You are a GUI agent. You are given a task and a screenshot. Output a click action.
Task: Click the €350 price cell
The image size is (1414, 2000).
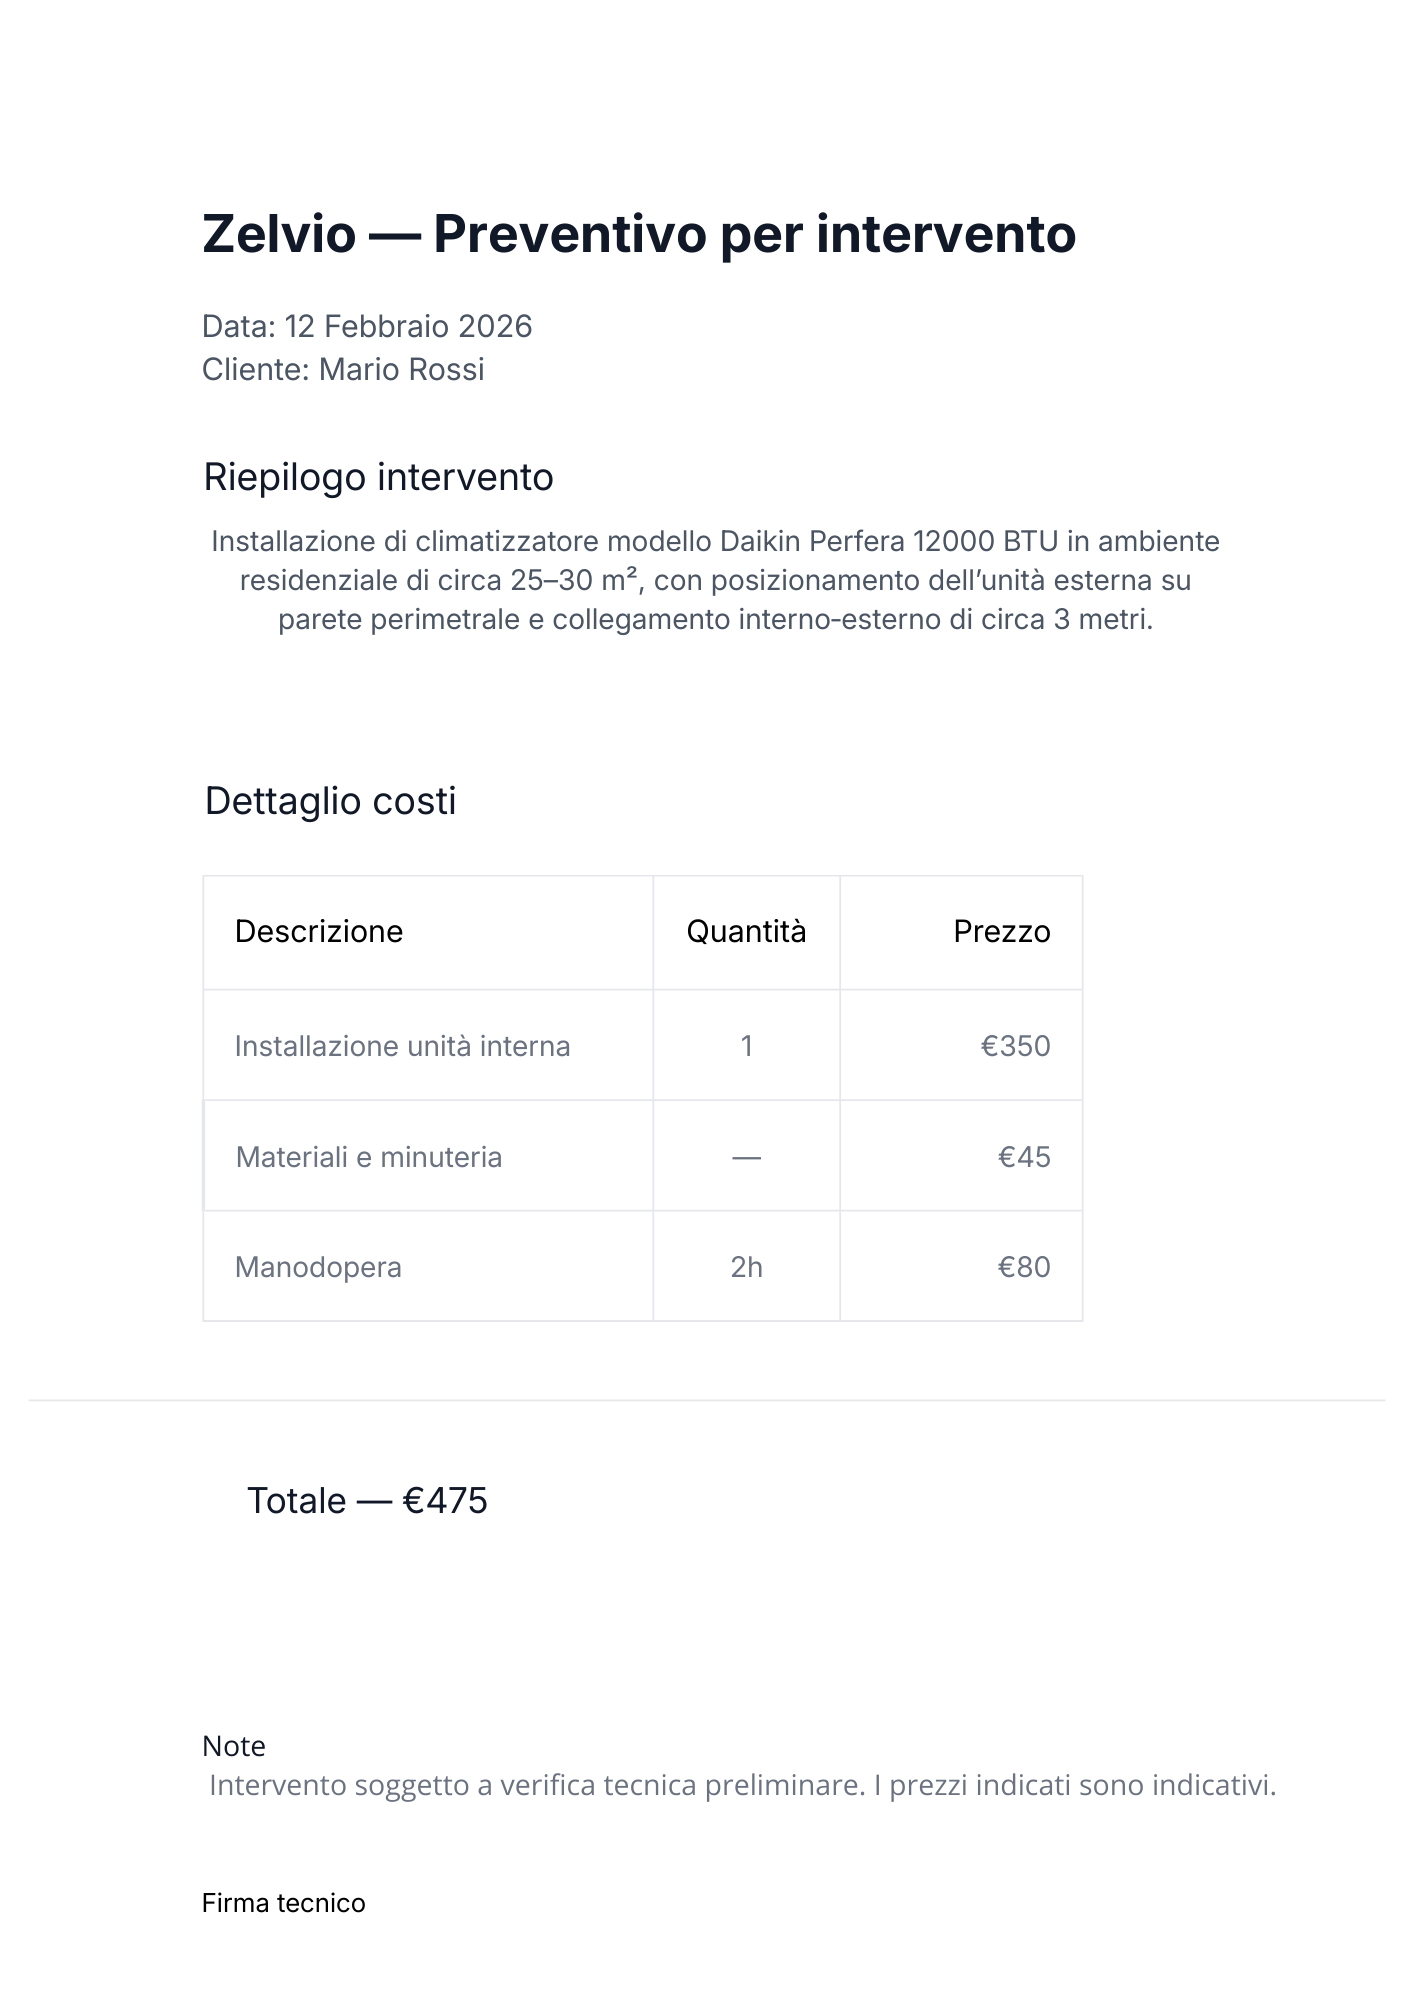(x=1015, y=1046)
